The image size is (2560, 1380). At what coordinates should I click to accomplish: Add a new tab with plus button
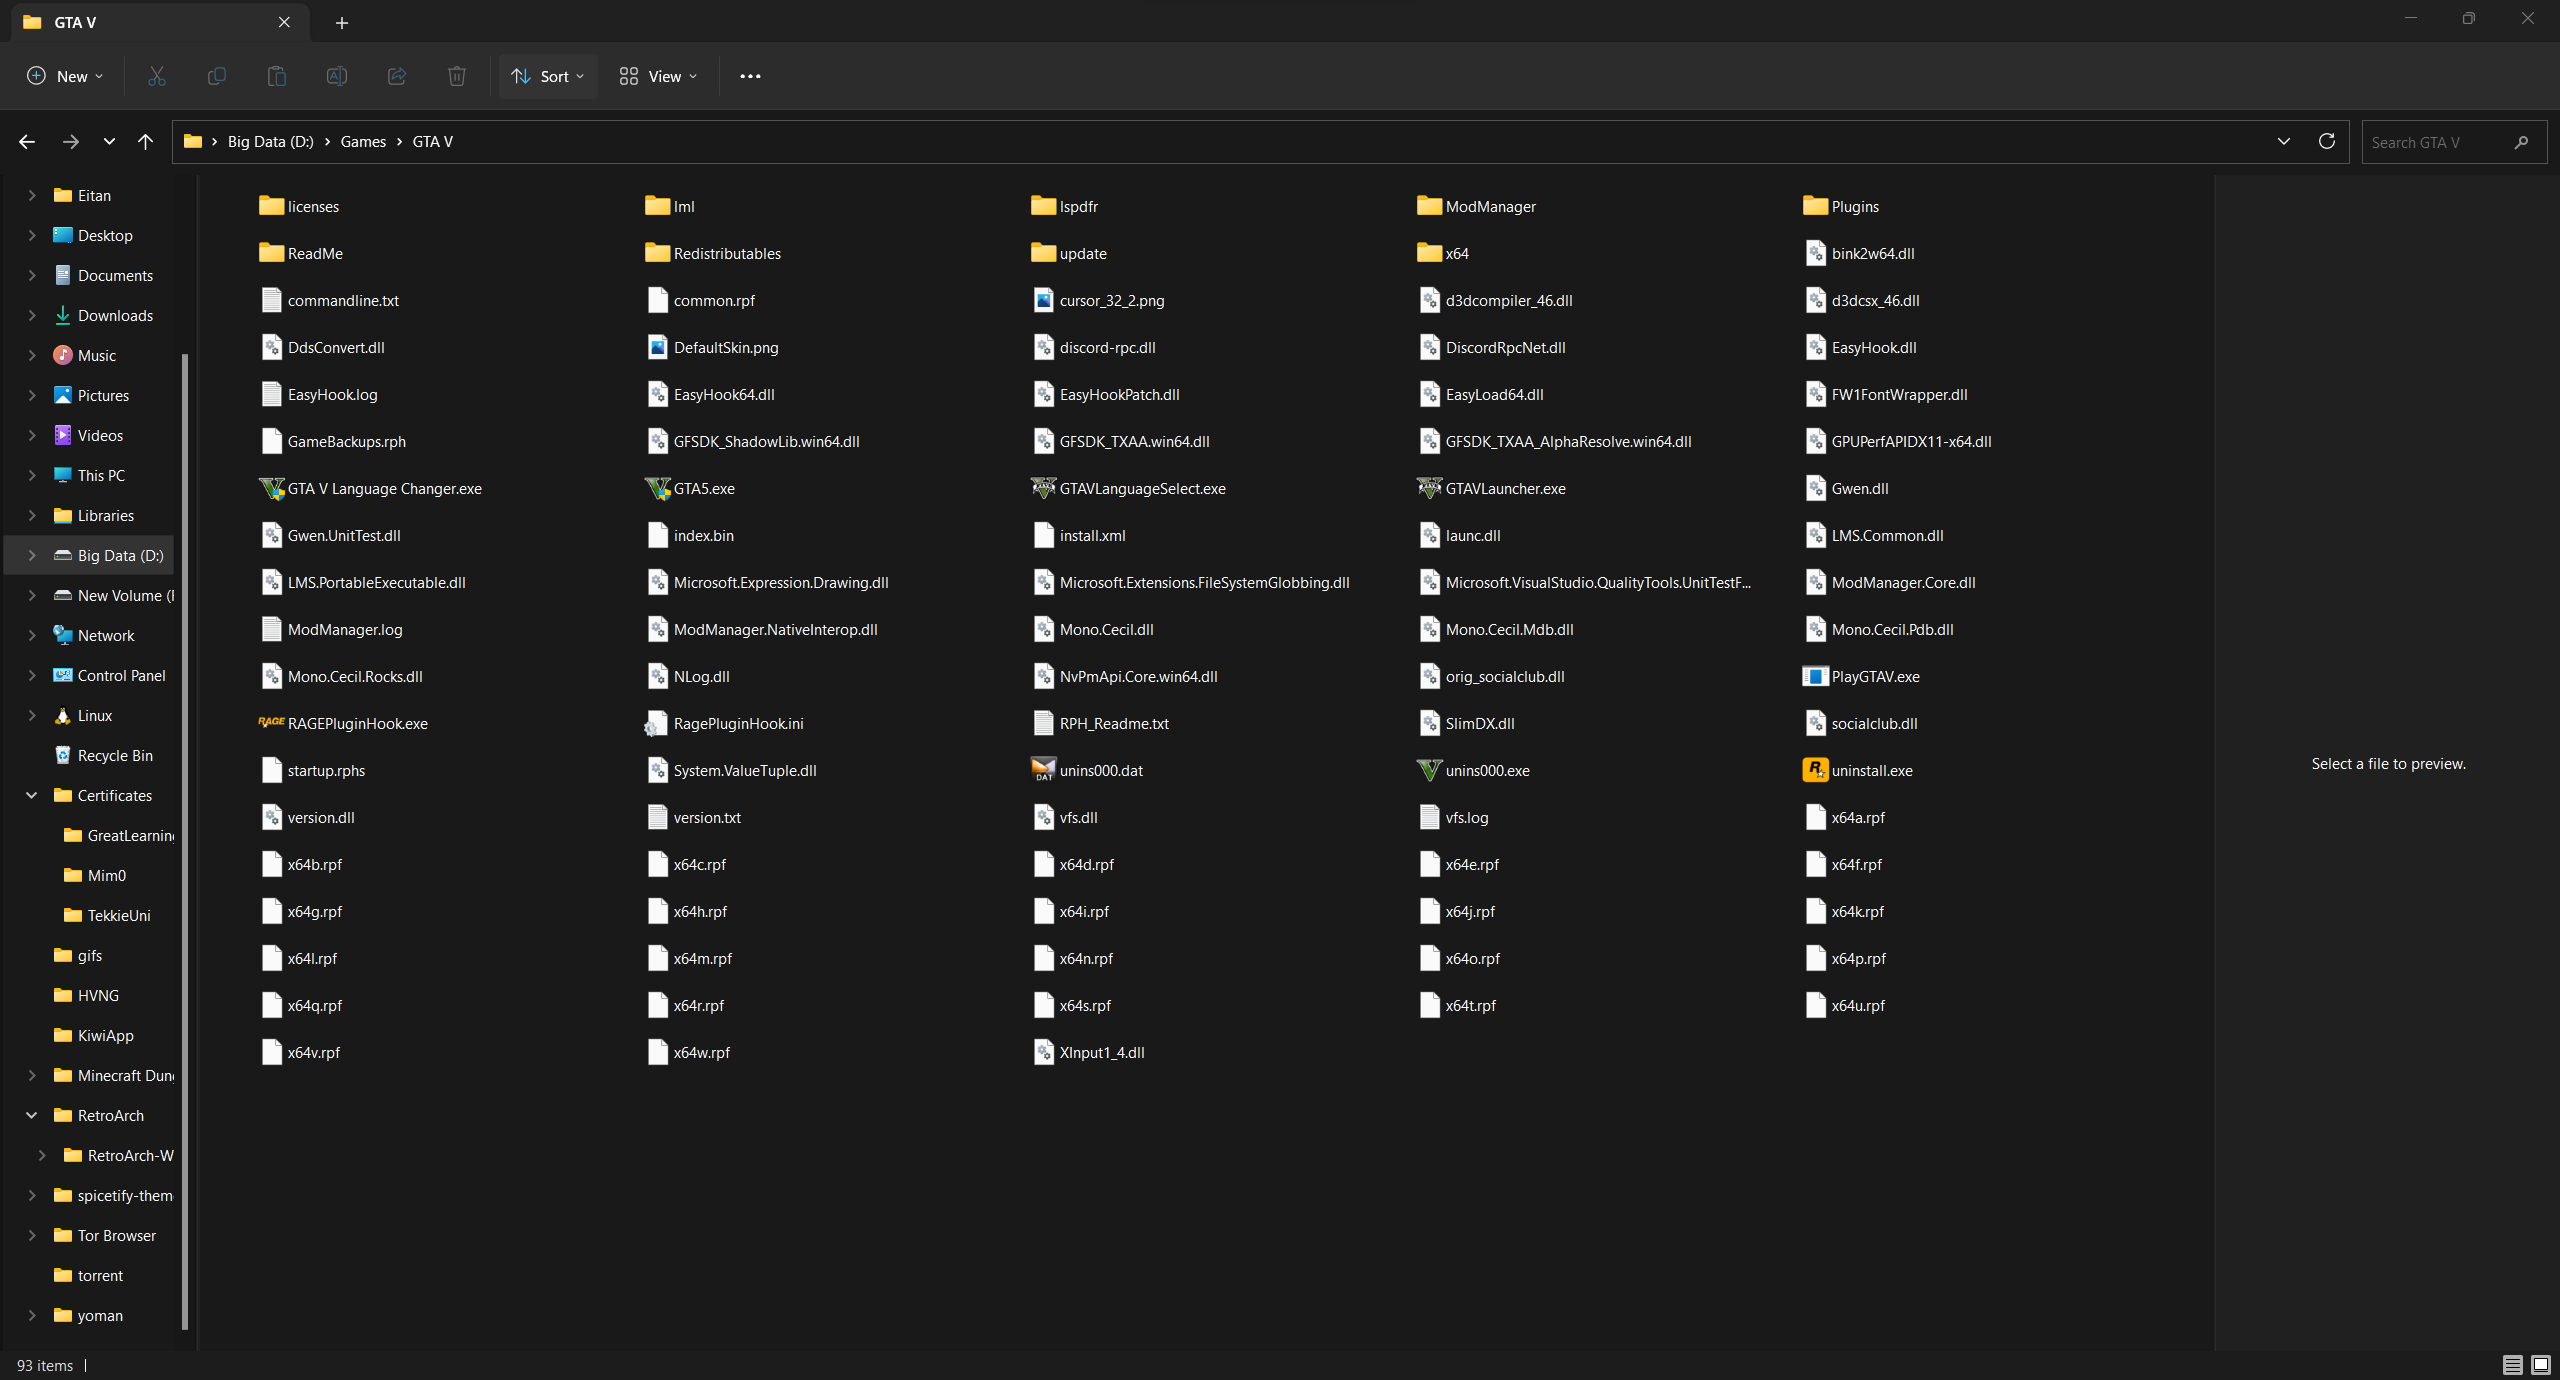coord(342,22)
